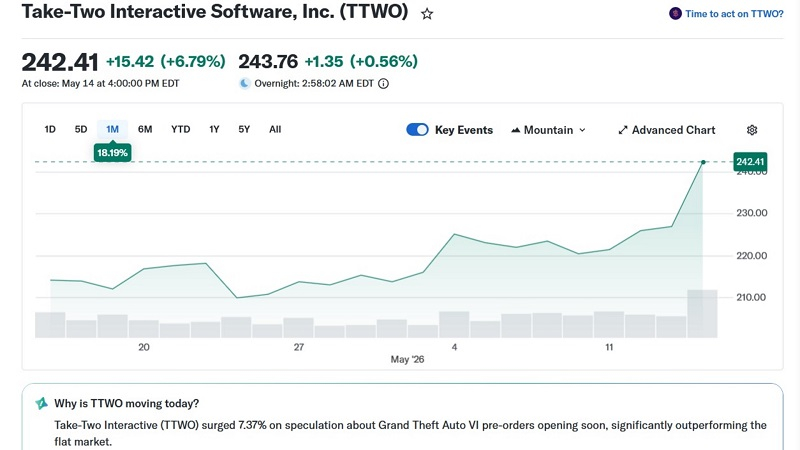Click the x-axis date label 27
800x450 pixels.
tap(298, 347)
